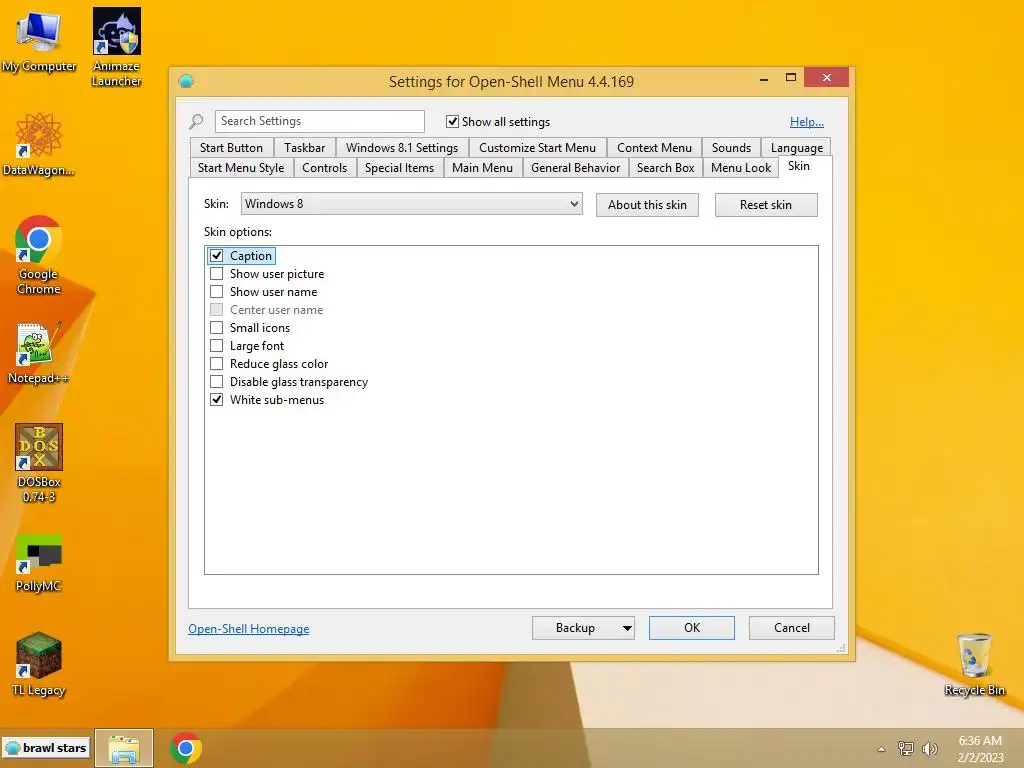Image resolution: width=1024 pixels, height=768 pixels.
Task: Click the search magnifier icon
Action: pos(196,121)
